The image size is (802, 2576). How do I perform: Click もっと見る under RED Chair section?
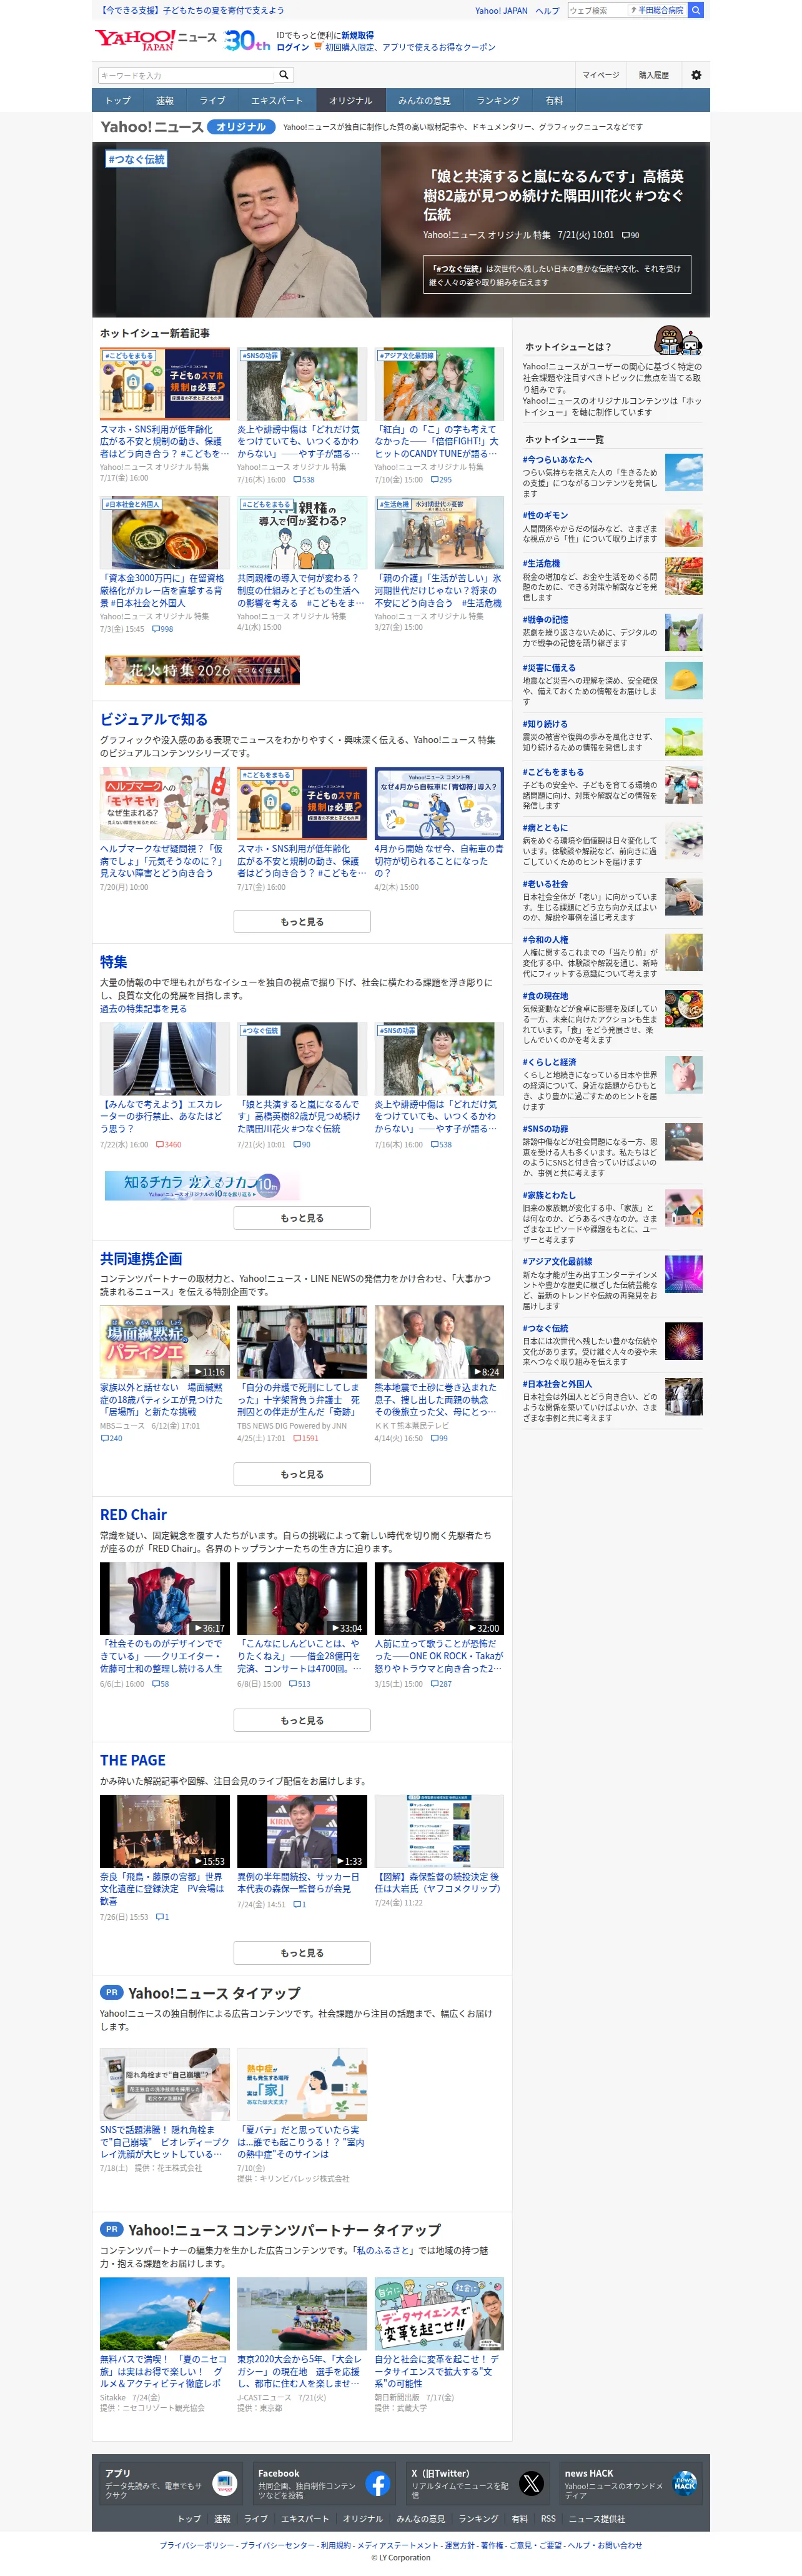coord(302,1721)
